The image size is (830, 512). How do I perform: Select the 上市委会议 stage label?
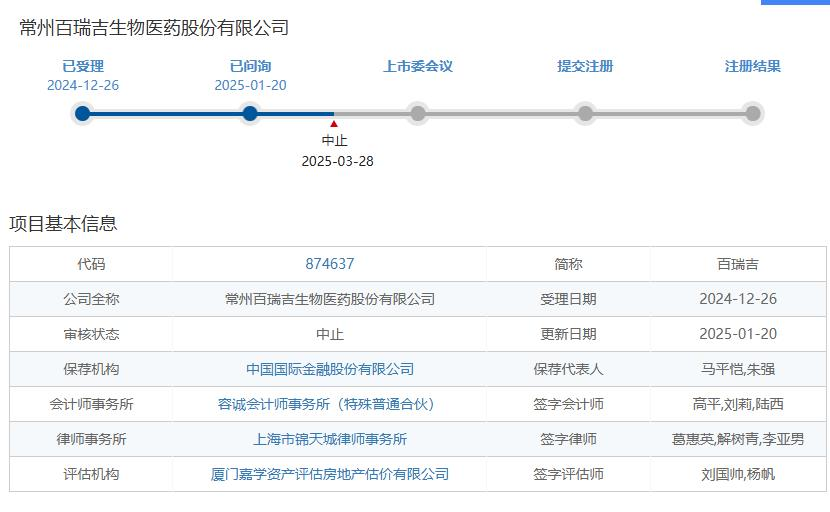click(418, 66)
